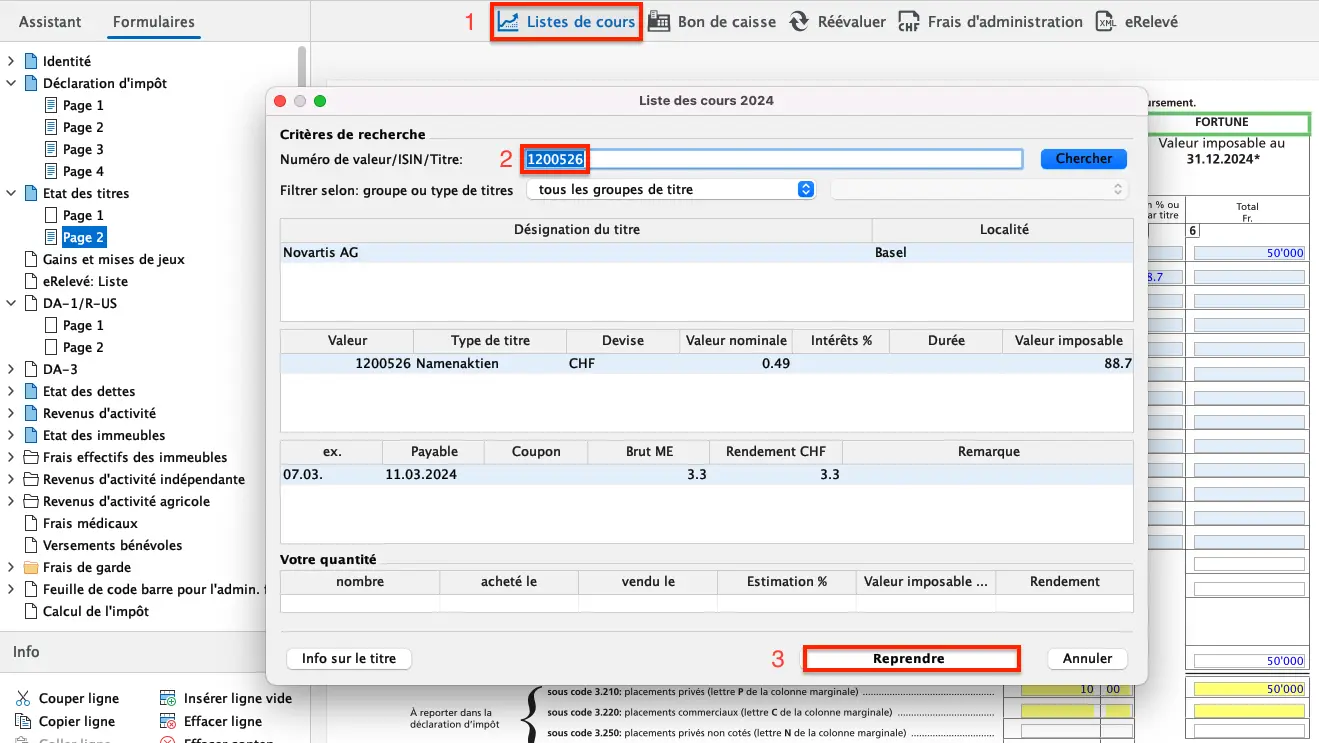Viewport: 1319px width, 743px height.
Task: Open eRelevé using the XML icon
Action: click(1106, 20)
